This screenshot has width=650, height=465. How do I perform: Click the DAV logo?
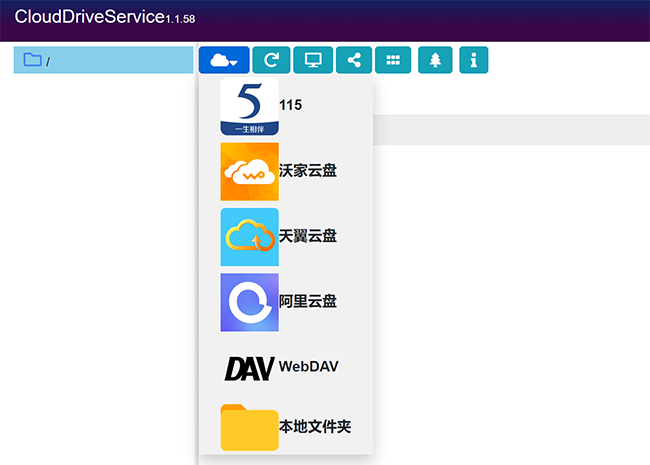click(250, 368)
